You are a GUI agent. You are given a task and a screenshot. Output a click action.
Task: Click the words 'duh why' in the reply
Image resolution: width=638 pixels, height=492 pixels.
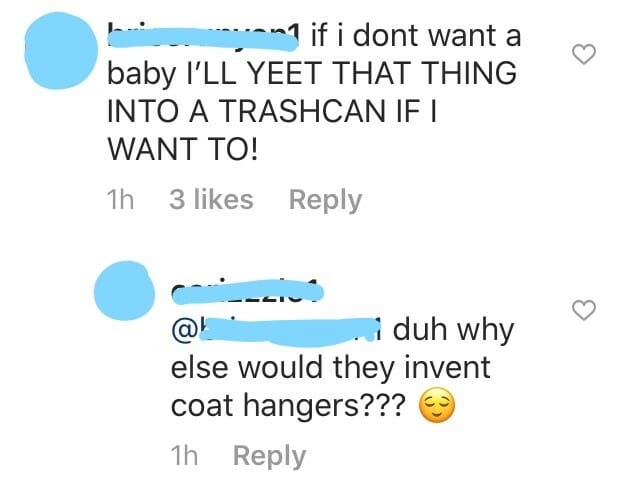pyautogui.click(x=453, y=330)
